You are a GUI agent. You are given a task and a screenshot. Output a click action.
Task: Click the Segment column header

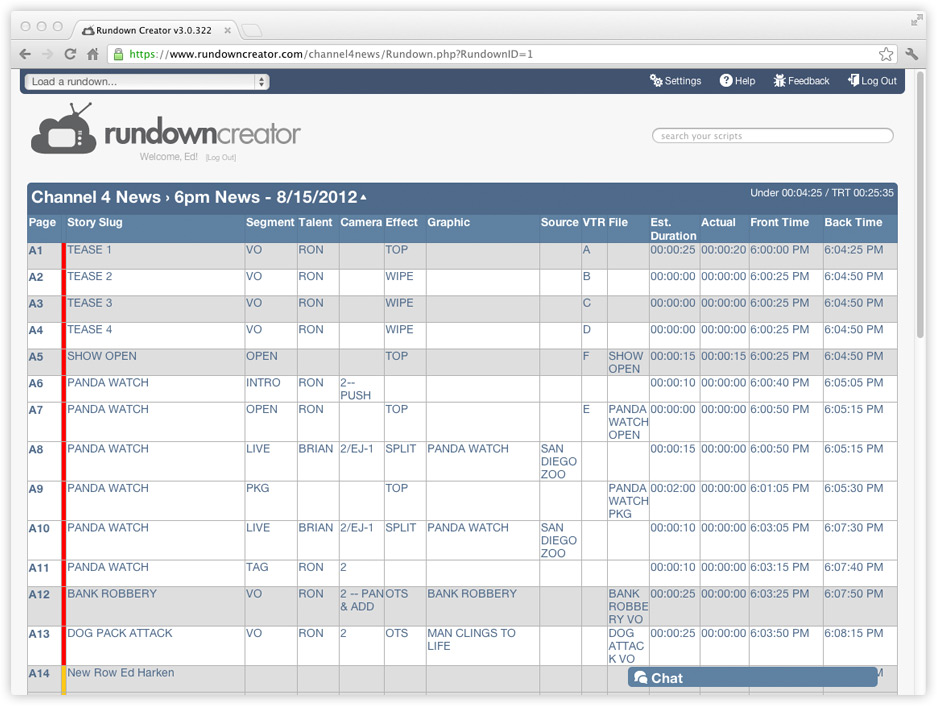(270, 222)
